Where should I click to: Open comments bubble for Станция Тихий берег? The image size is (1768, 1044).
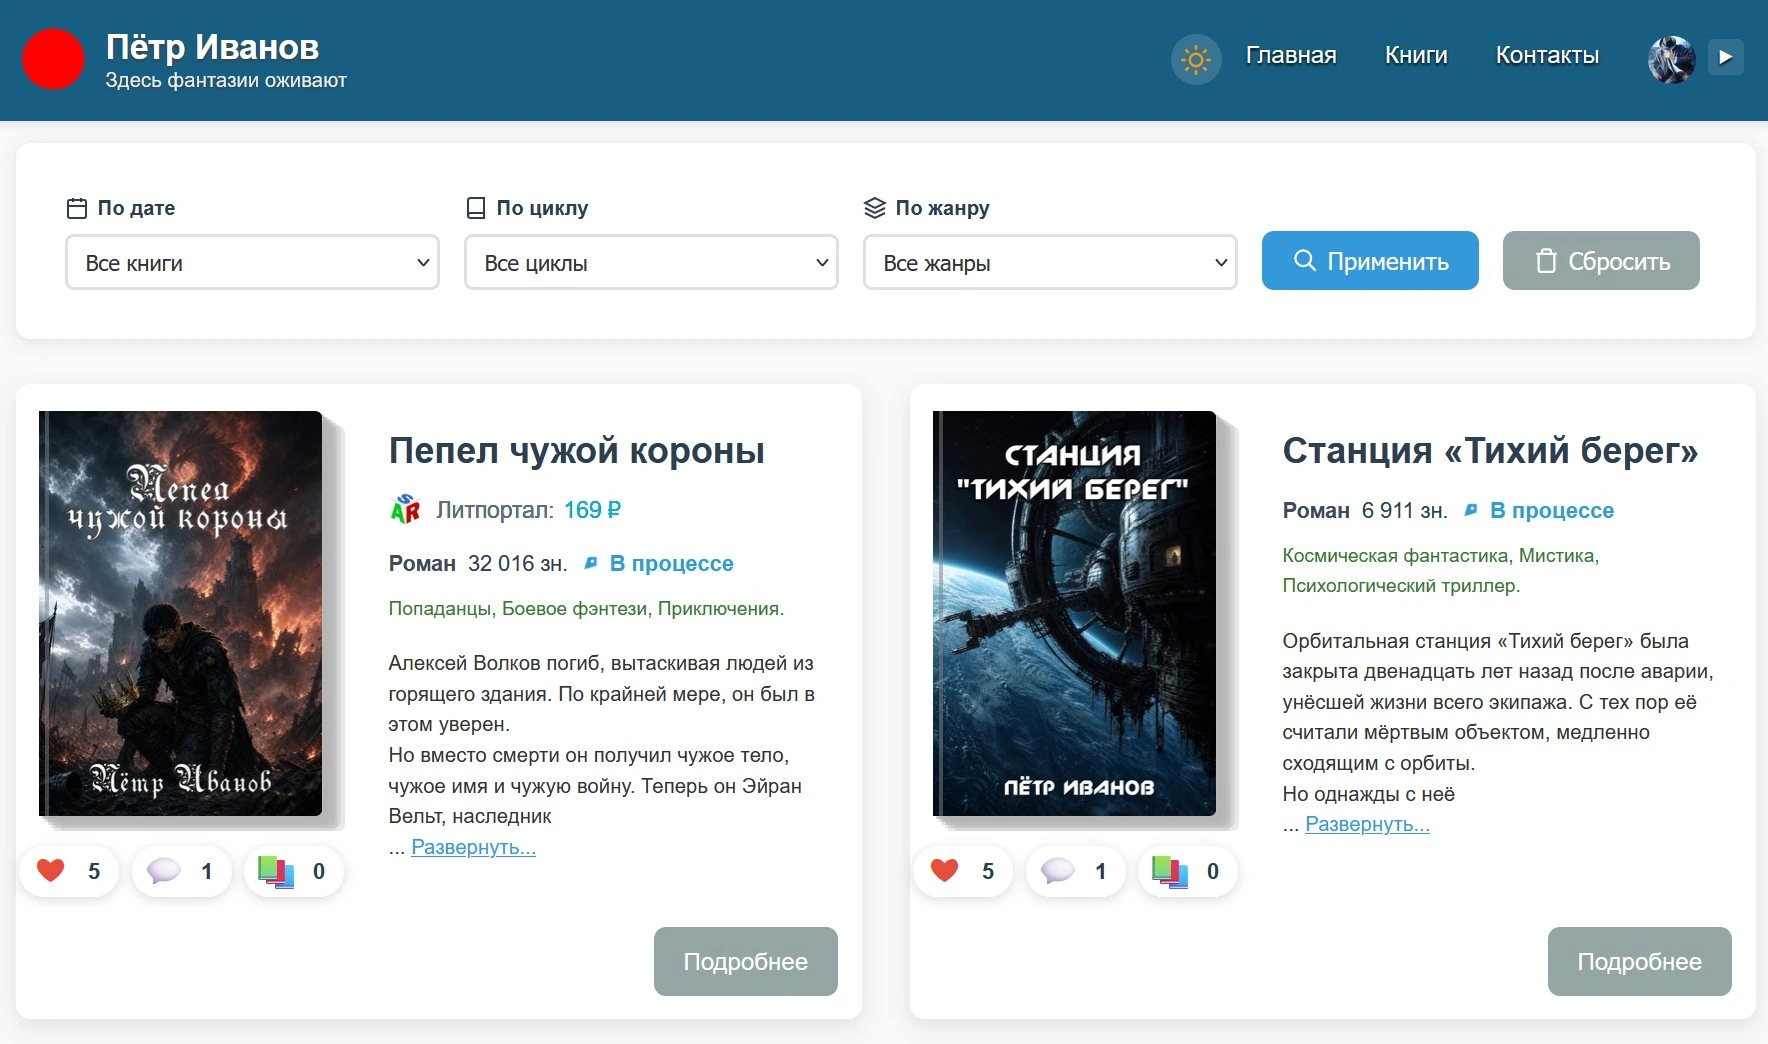point(1058,871)
